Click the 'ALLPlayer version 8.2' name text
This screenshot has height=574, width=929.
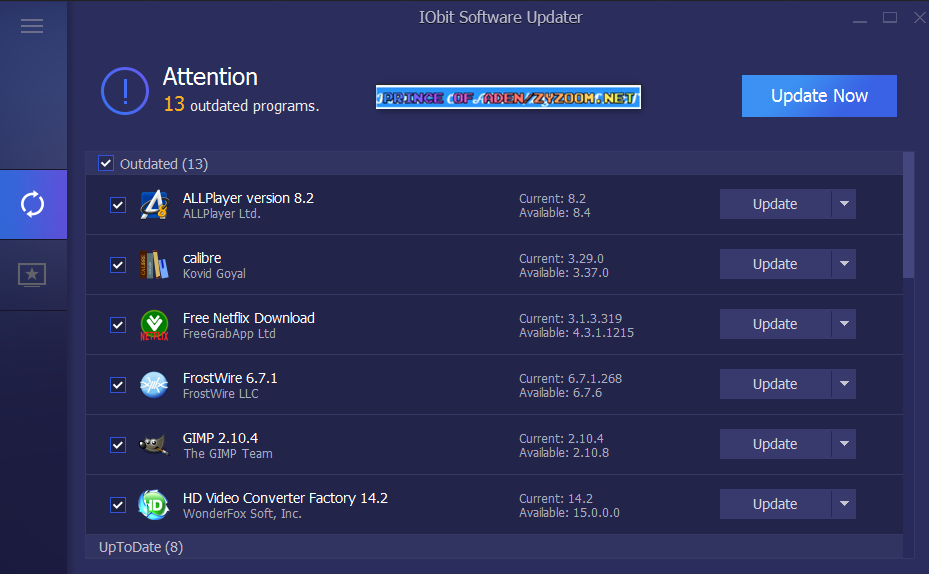(x=248, y=198)
